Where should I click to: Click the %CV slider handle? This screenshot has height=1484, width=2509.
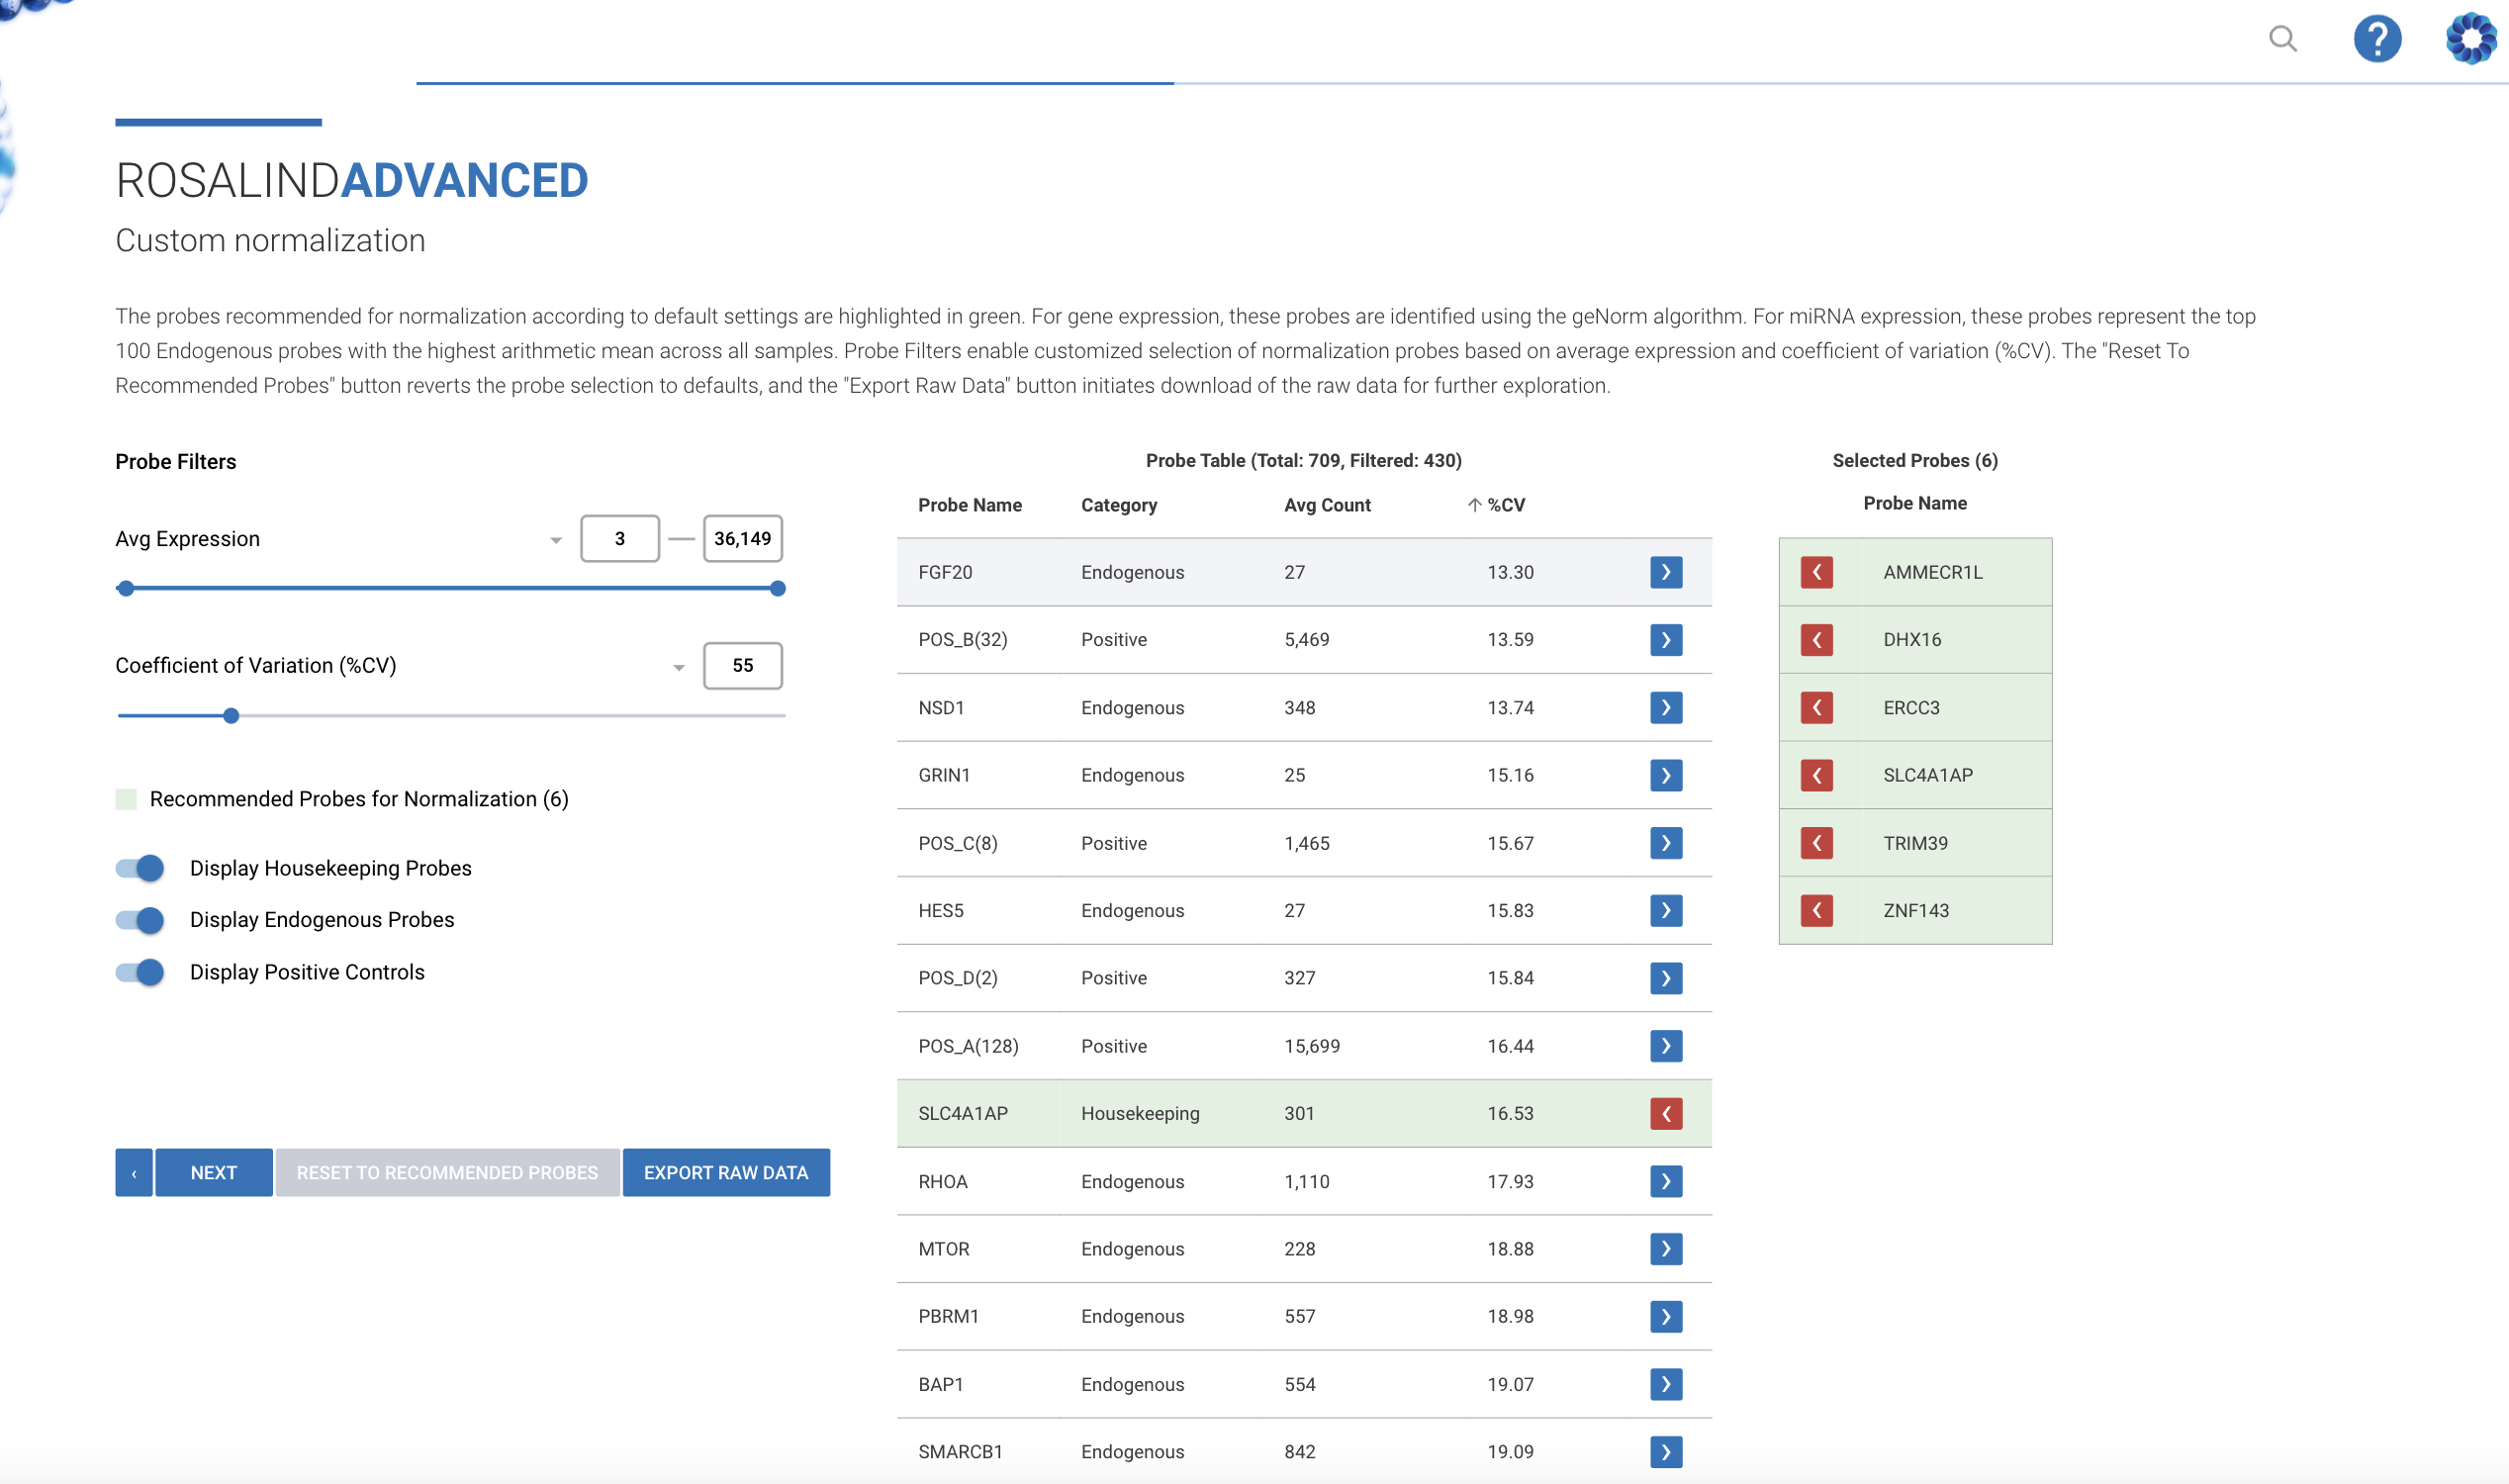231,716
